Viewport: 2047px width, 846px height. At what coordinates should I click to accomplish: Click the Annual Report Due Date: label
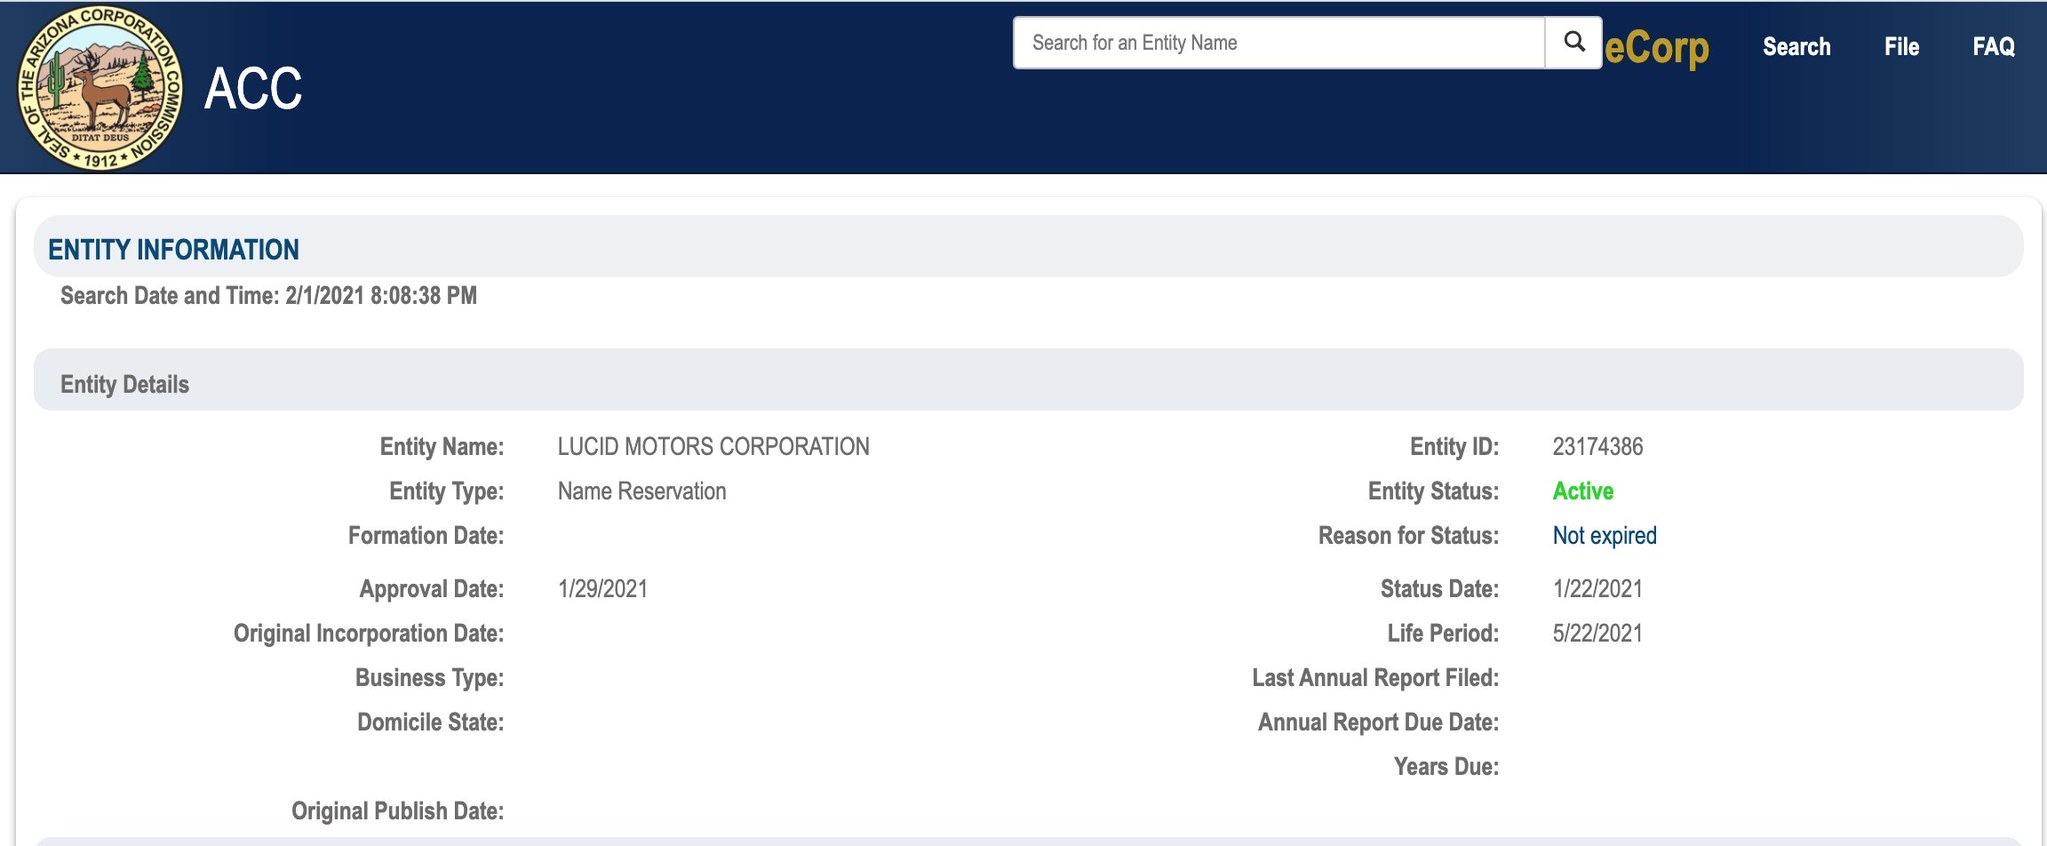pyautogui.click(x=1378, y=722)
